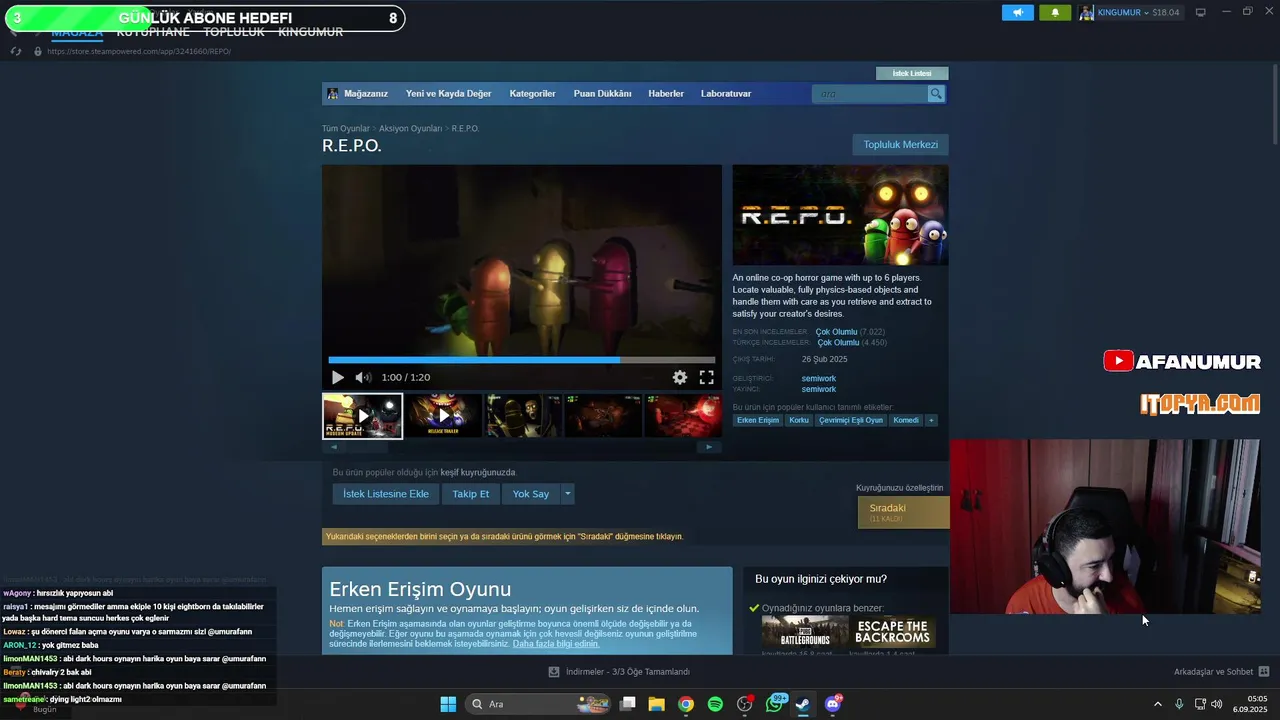The image size is (1280, 720).
Task: Open Steam announcements megaphone button
Action: [x=1017, y=12]
